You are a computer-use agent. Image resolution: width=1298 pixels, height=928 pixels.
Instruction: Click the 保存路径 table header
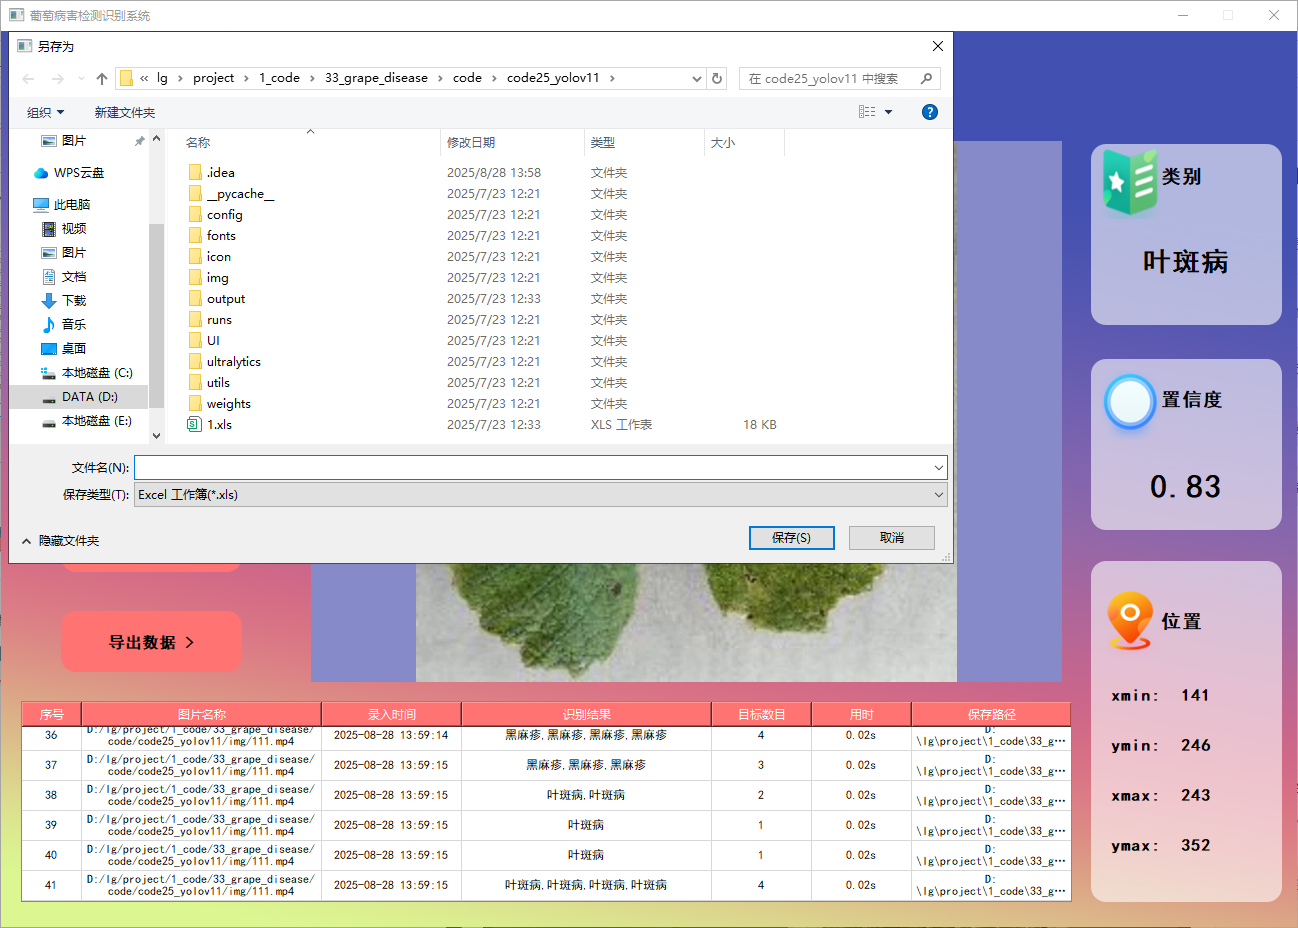point(991,714)
